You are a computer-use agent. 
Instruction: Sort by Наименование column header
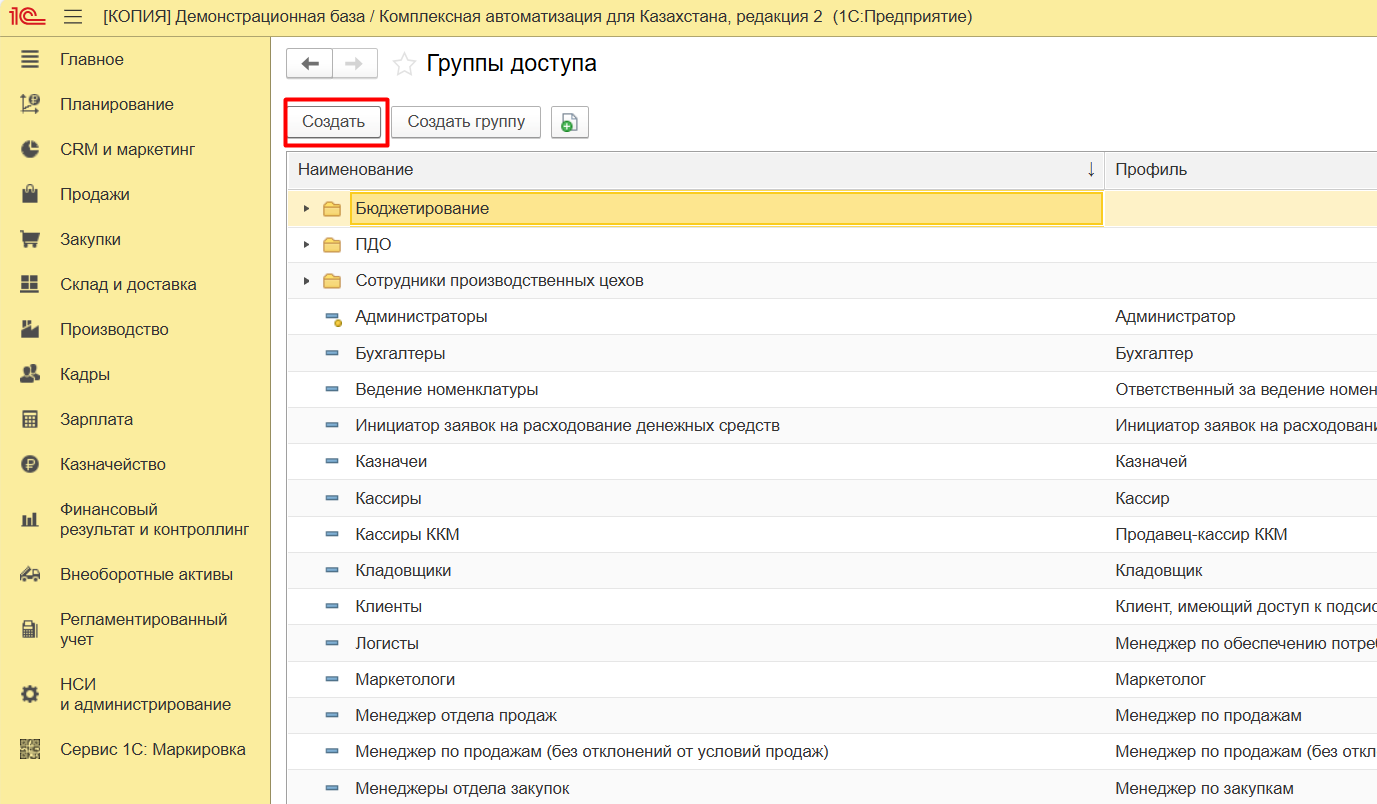tap(694, 169)
